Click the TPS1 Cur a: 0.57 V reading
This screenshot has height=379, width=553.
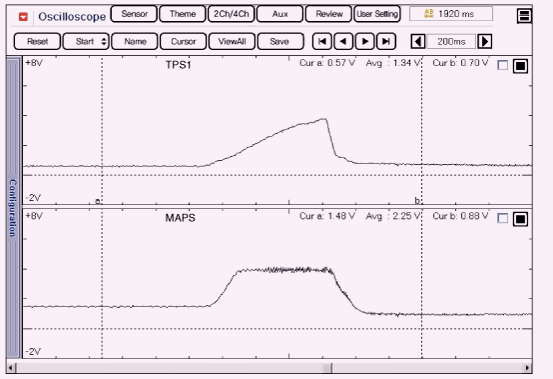(x=327, y=63)
